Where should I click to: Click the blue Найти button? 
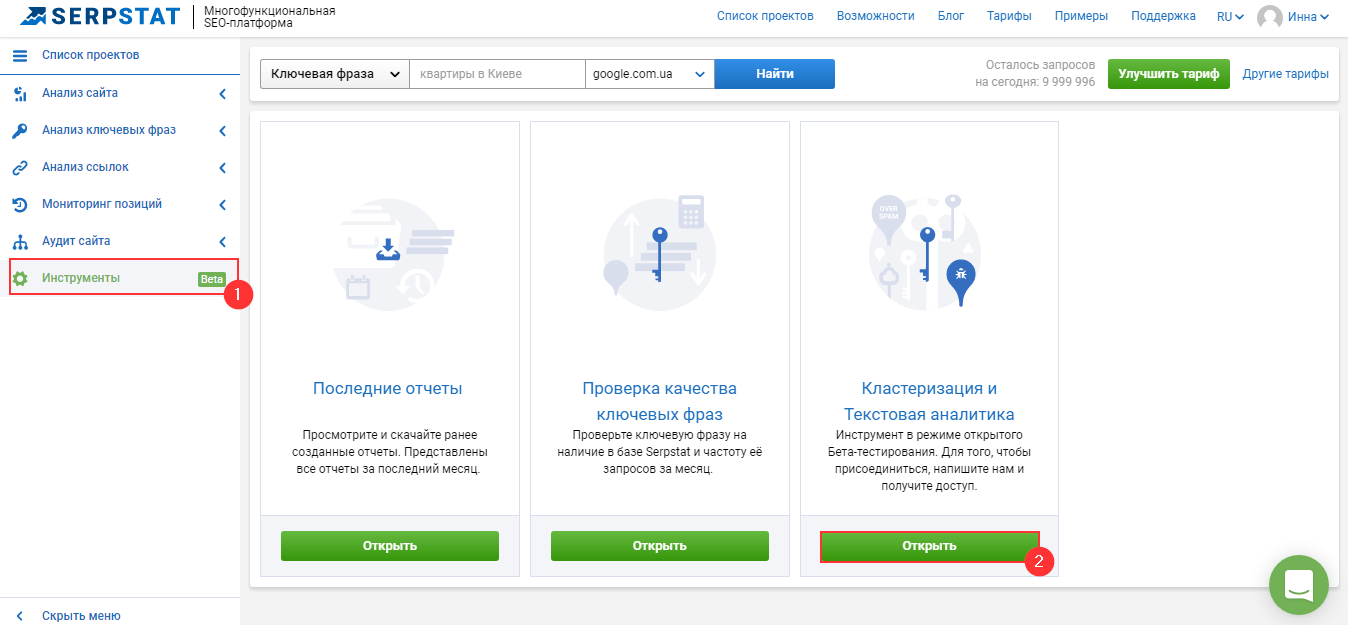point(775,74)
